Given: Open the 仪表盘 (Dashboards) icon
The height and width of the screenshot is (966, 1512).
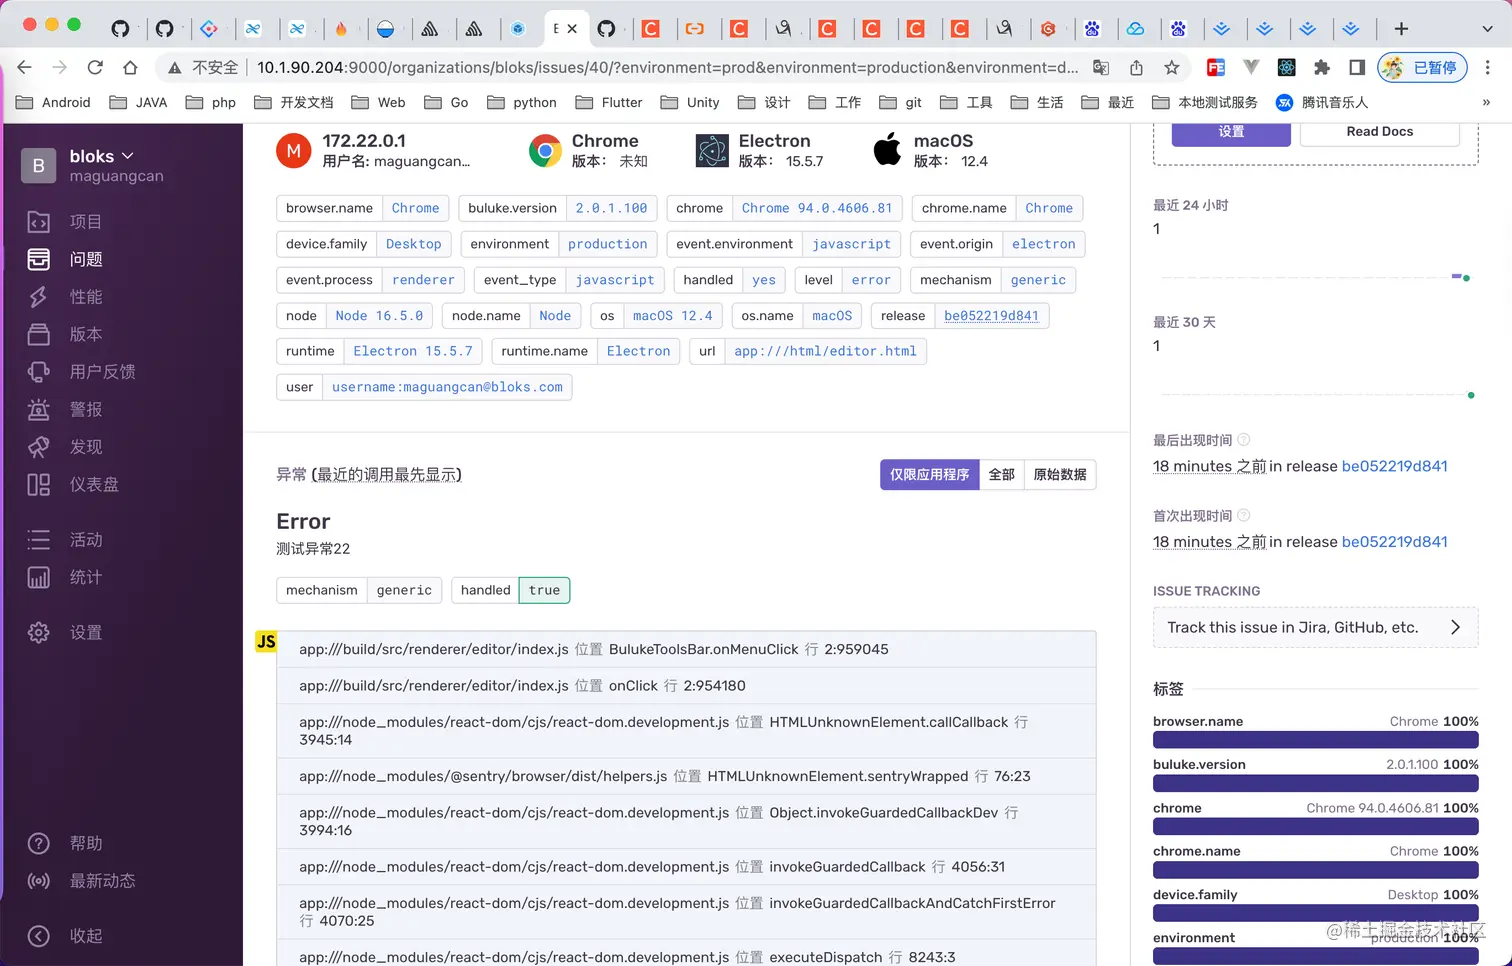Looking at the screenshot, I should (38, 484).
